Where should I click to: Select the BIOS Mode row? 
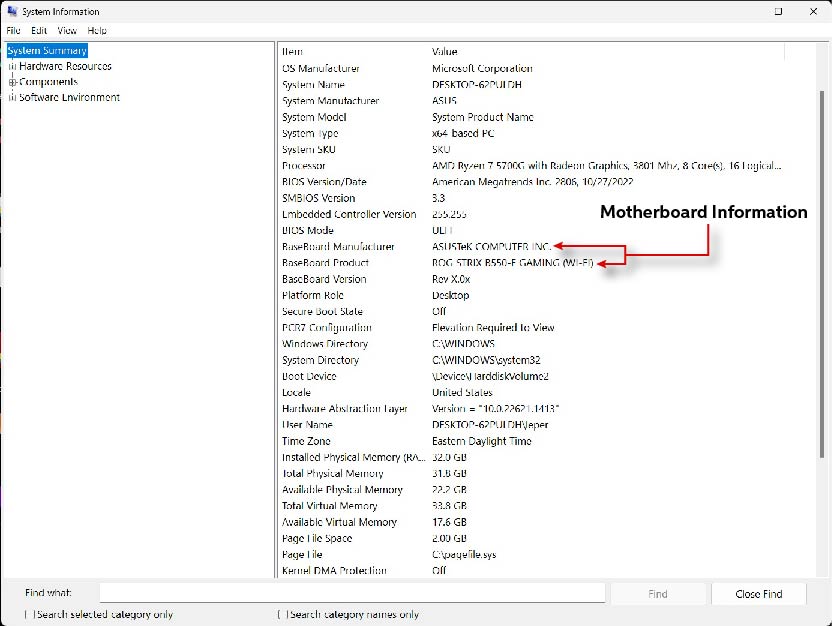pyautogui.click(x=531, y=230)
